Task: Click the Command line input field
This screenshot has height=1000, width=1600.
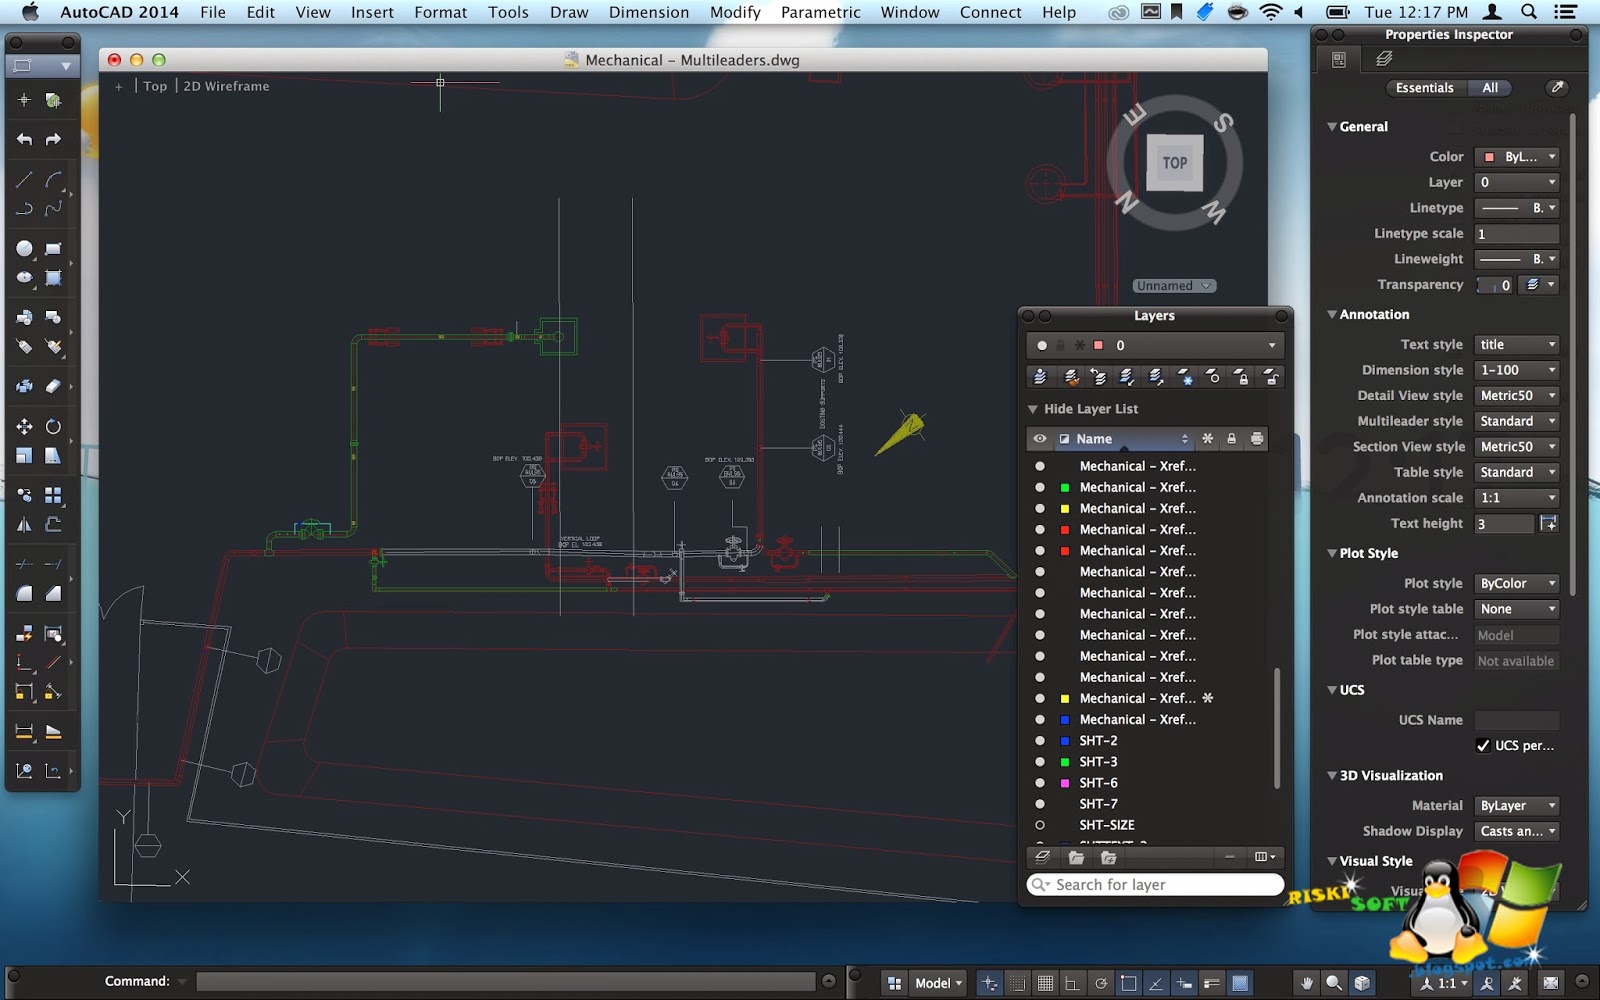Action: pos(506,982)
